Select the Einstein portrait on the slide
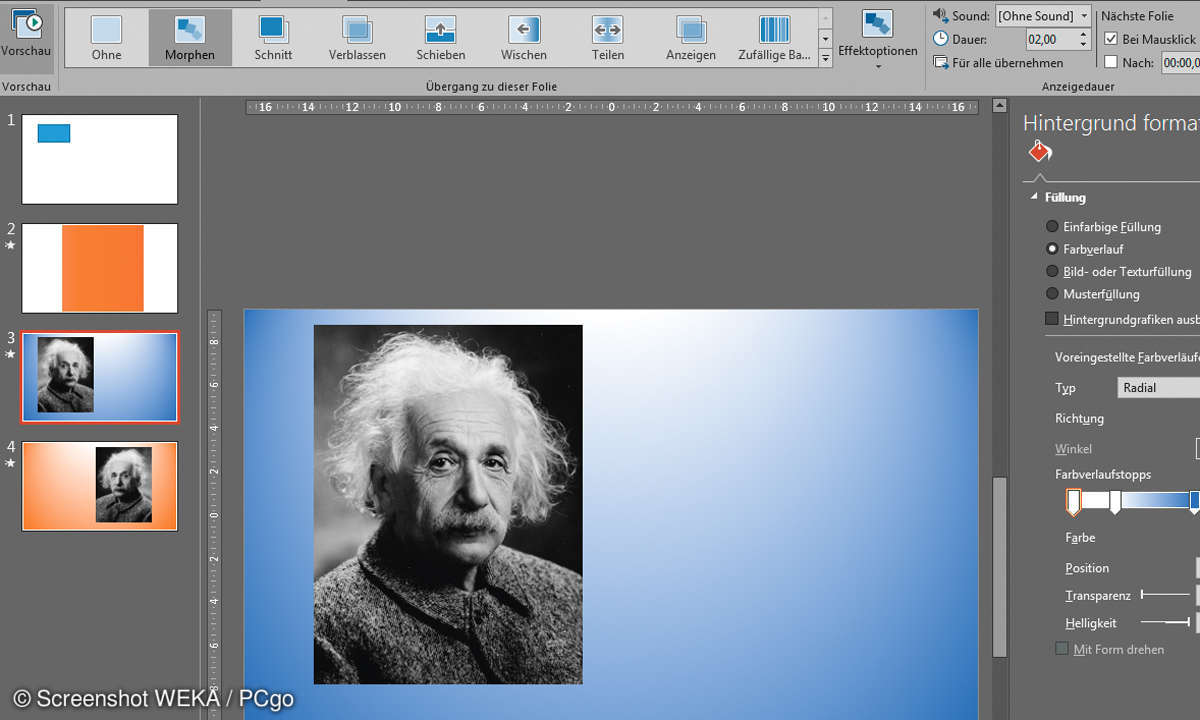The width and height of the screenshot is (1200, 720). (x=448, y=504)
